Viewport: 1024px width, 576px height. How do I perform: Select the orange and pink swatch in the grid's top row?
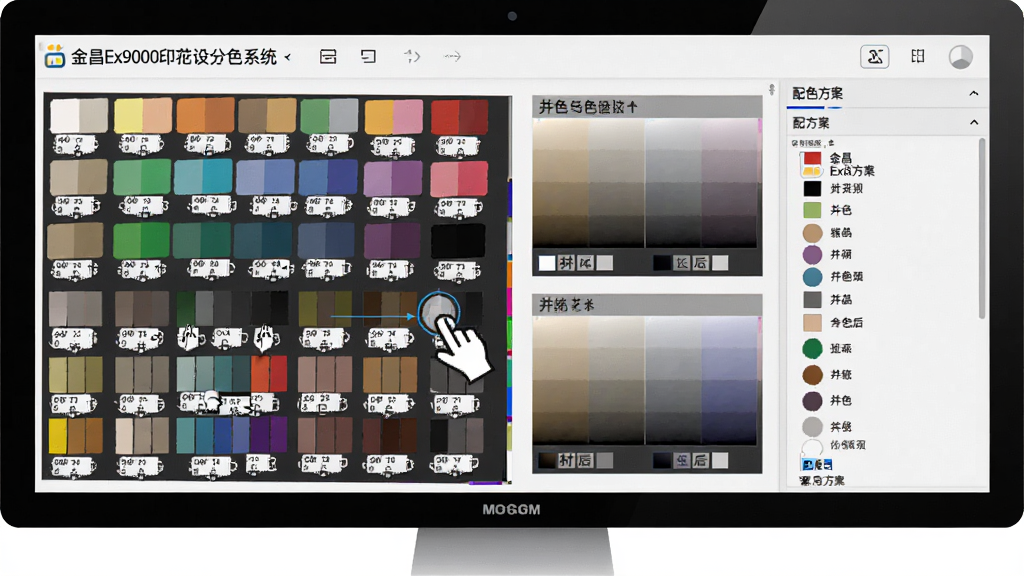(394, 118)
